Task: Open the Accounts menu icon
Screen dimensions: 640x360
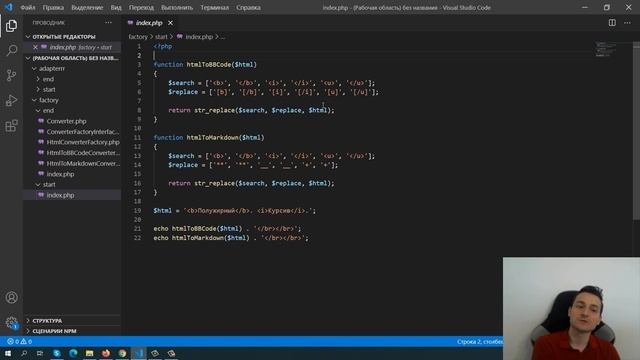Action: pyautogui.click(x=11, y=298)
